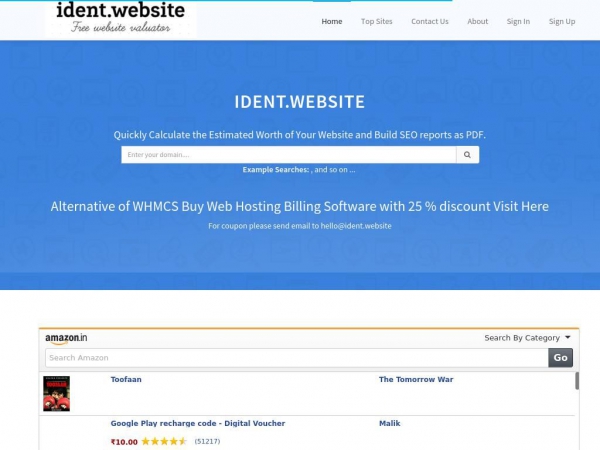
Task: Open the About page
Action: coord(478,21)
